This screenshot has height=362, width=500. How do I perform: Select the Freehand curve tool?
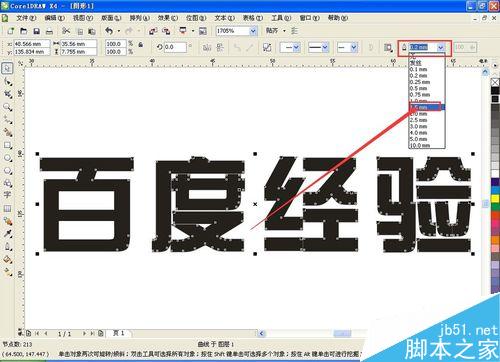point(7,120)
